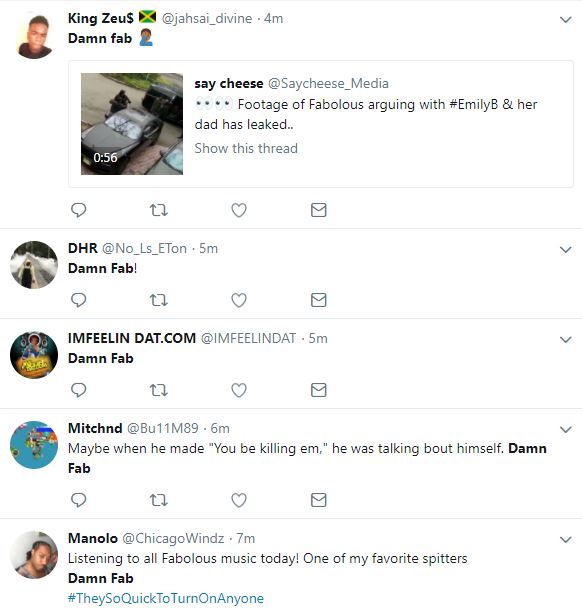This screenshot has width=582, height=611.
Task: Retweet the Mitchnd tweet
Action: coord(159,500)
